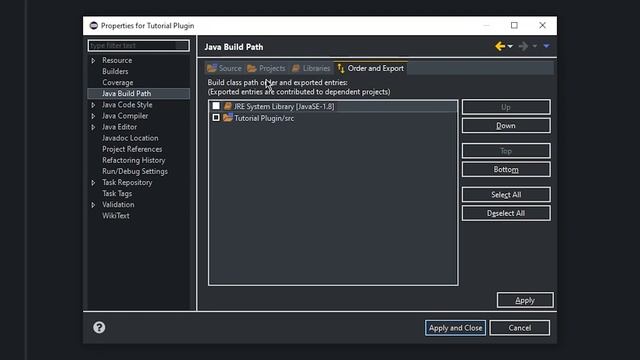The image size is (640, 360).
Task: Maximize the Properties dialog window
Action: tap(514, 25)
